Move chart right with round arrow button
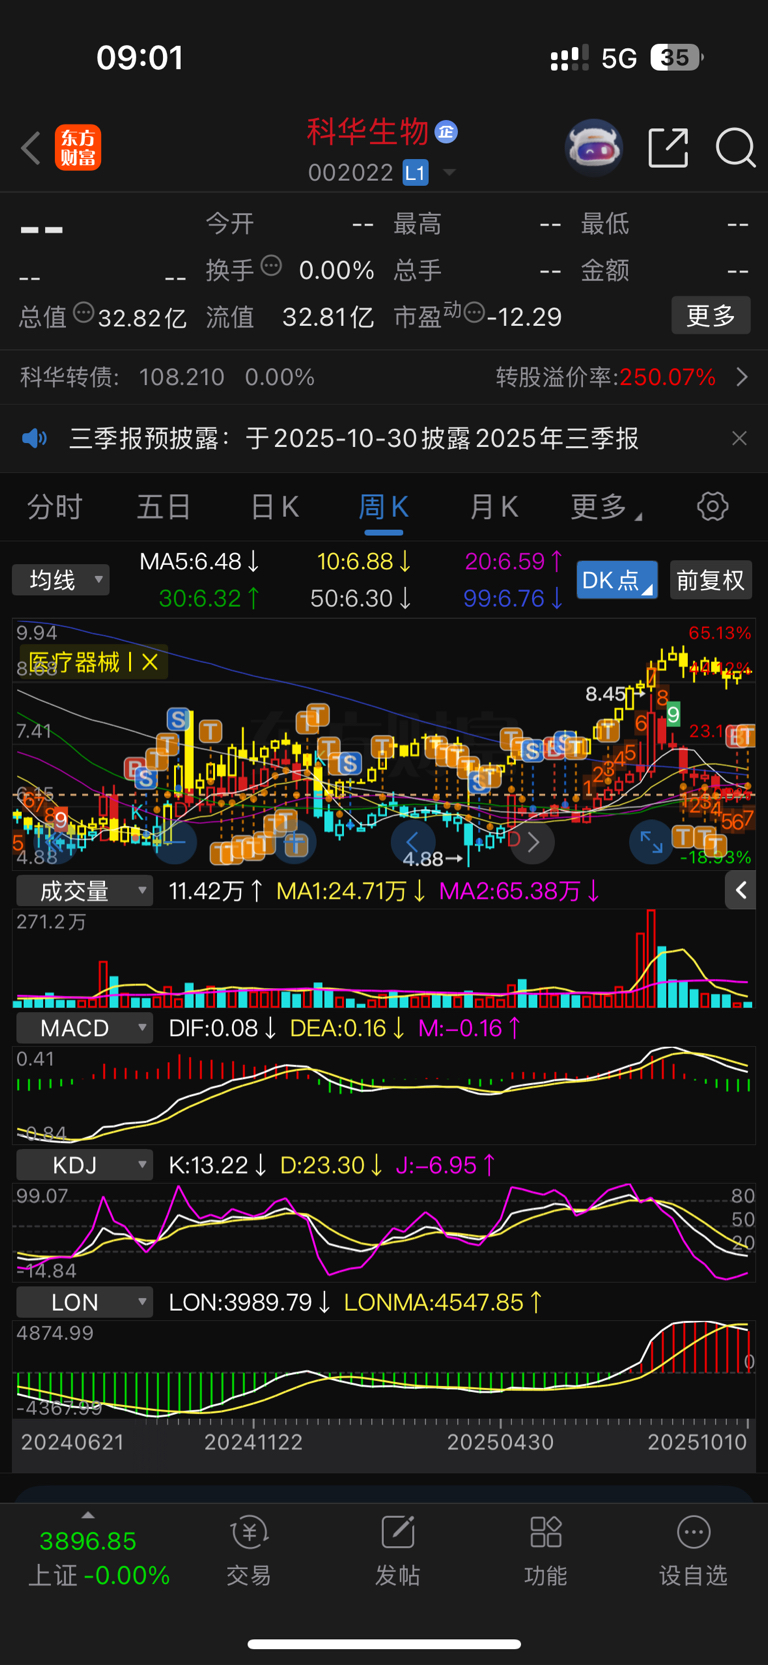The image size is (769, 1665). click(x=533, y=843)
